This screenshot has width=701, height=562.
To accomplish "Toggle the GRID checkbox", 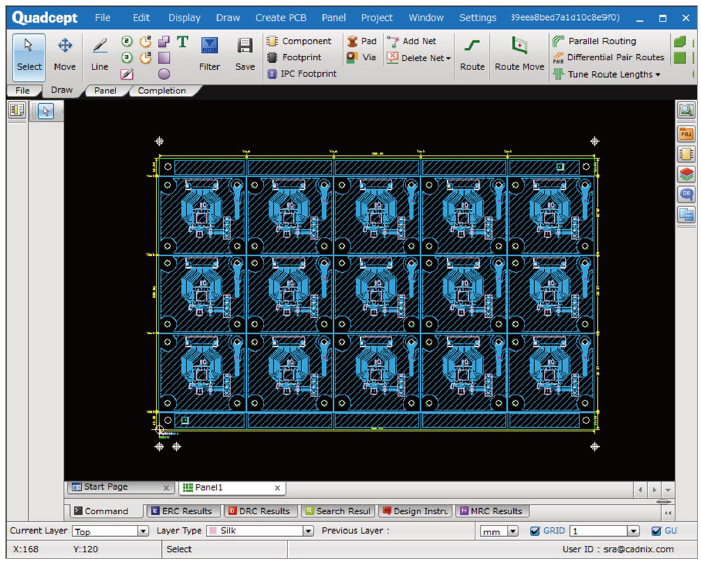I will click(535, 531).
